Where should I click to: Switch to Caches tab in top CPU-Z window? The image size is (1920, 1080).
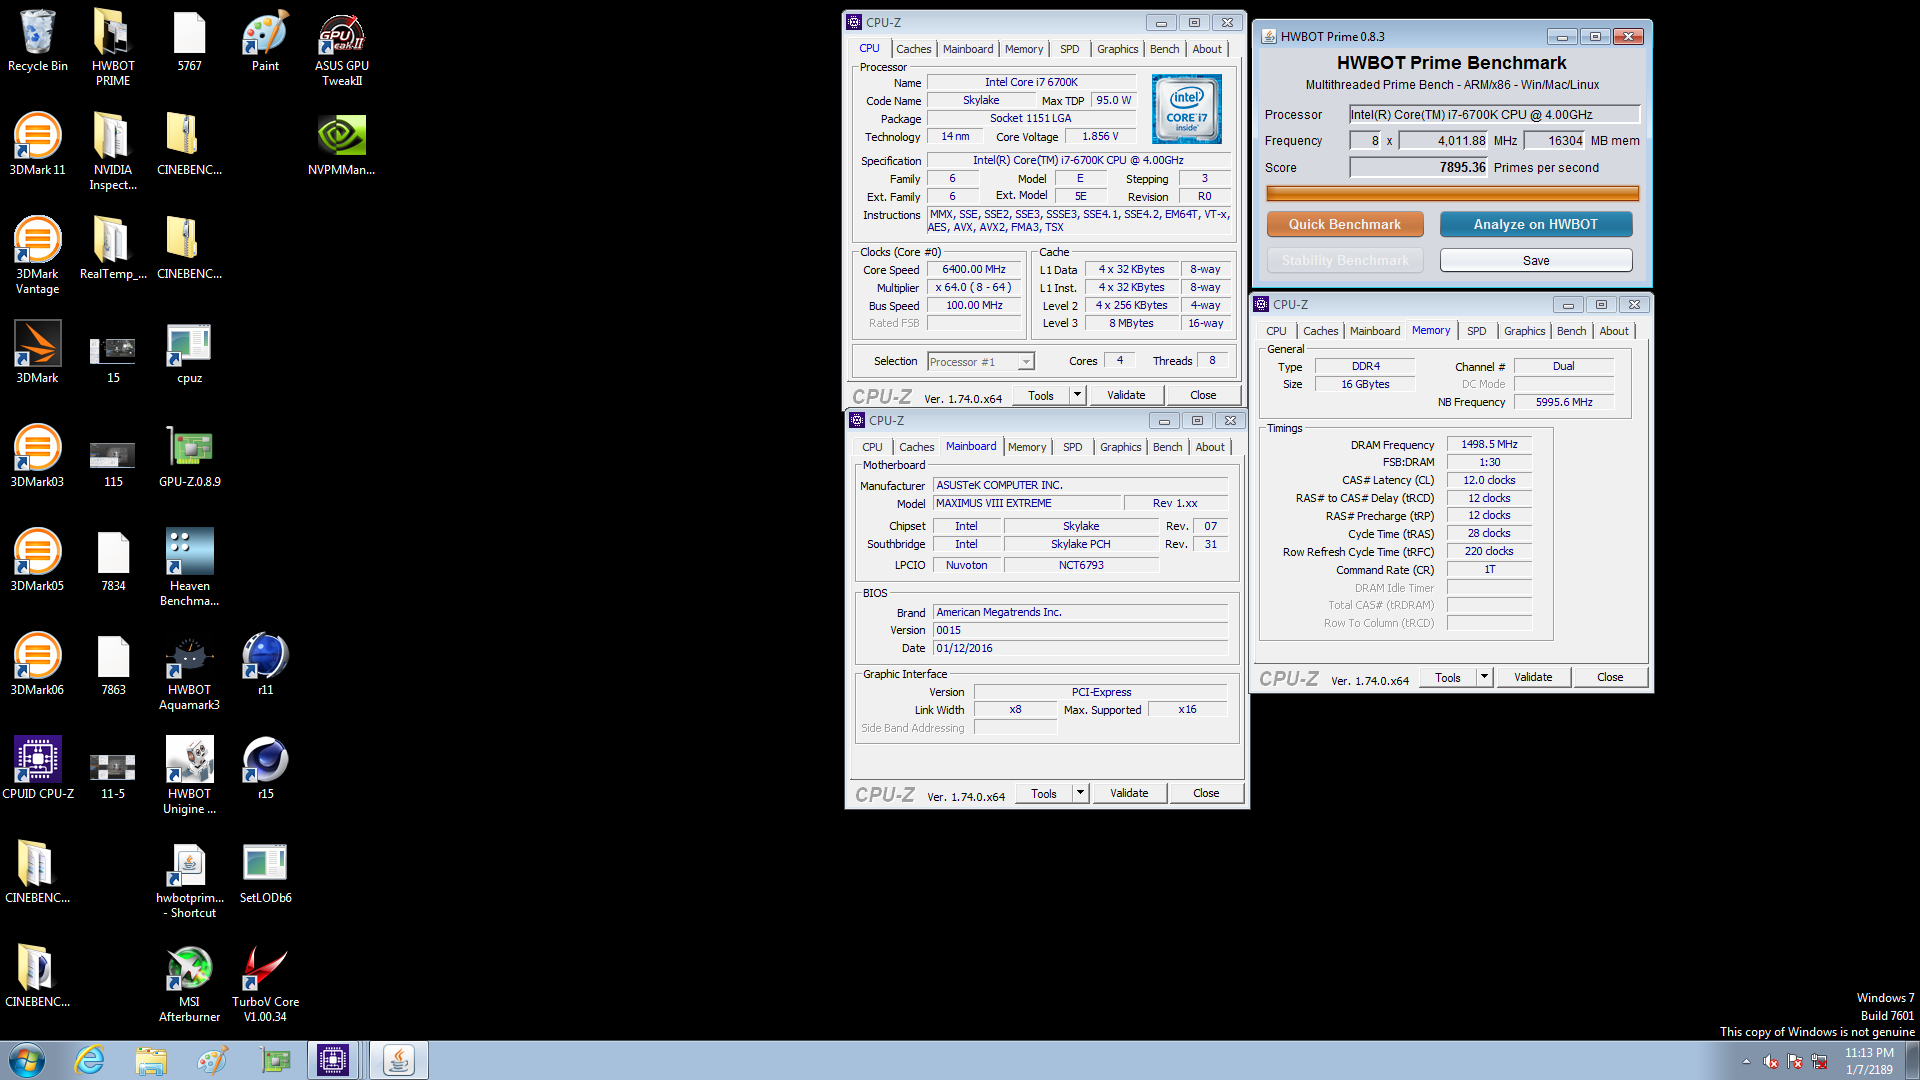[913, 49]
